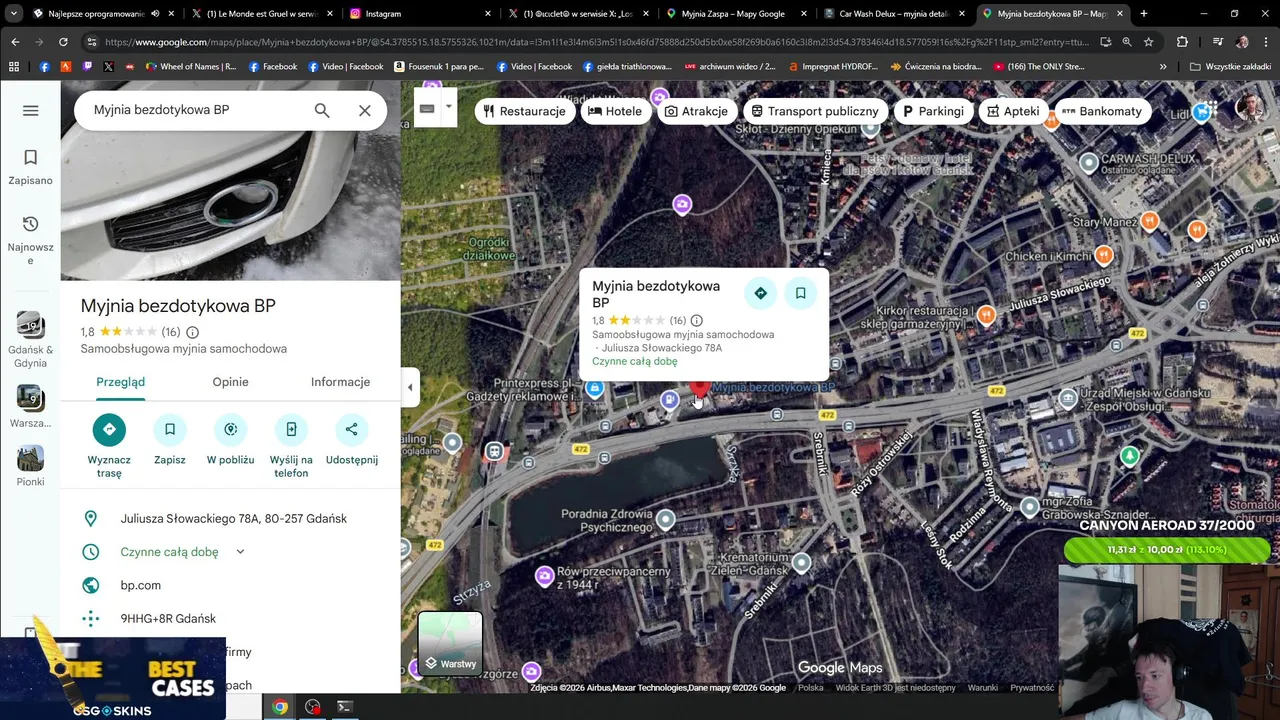Filter map by Restauracje

click(x=523, y=111)
